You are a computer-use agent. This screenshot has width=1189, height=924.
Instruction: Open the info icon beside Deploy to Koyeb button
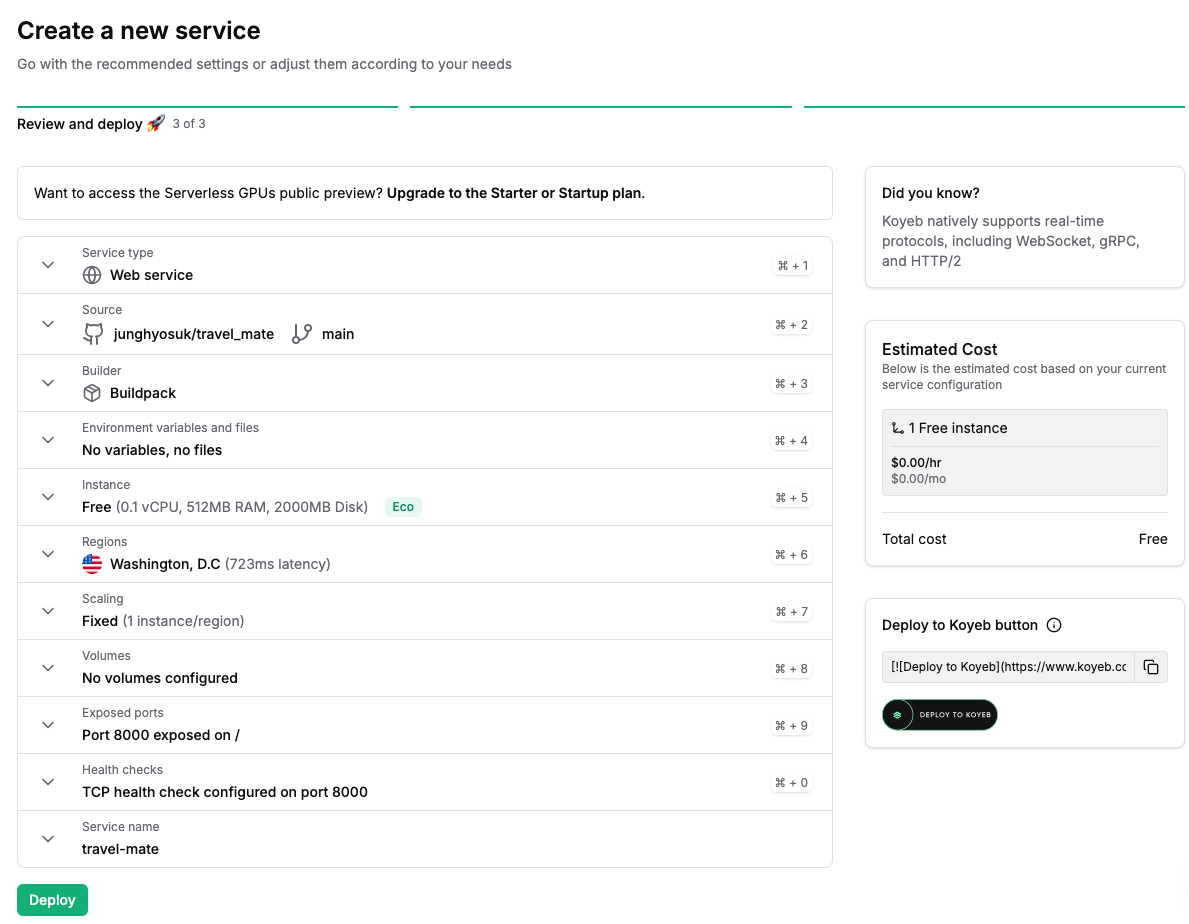coord(1054,625)
